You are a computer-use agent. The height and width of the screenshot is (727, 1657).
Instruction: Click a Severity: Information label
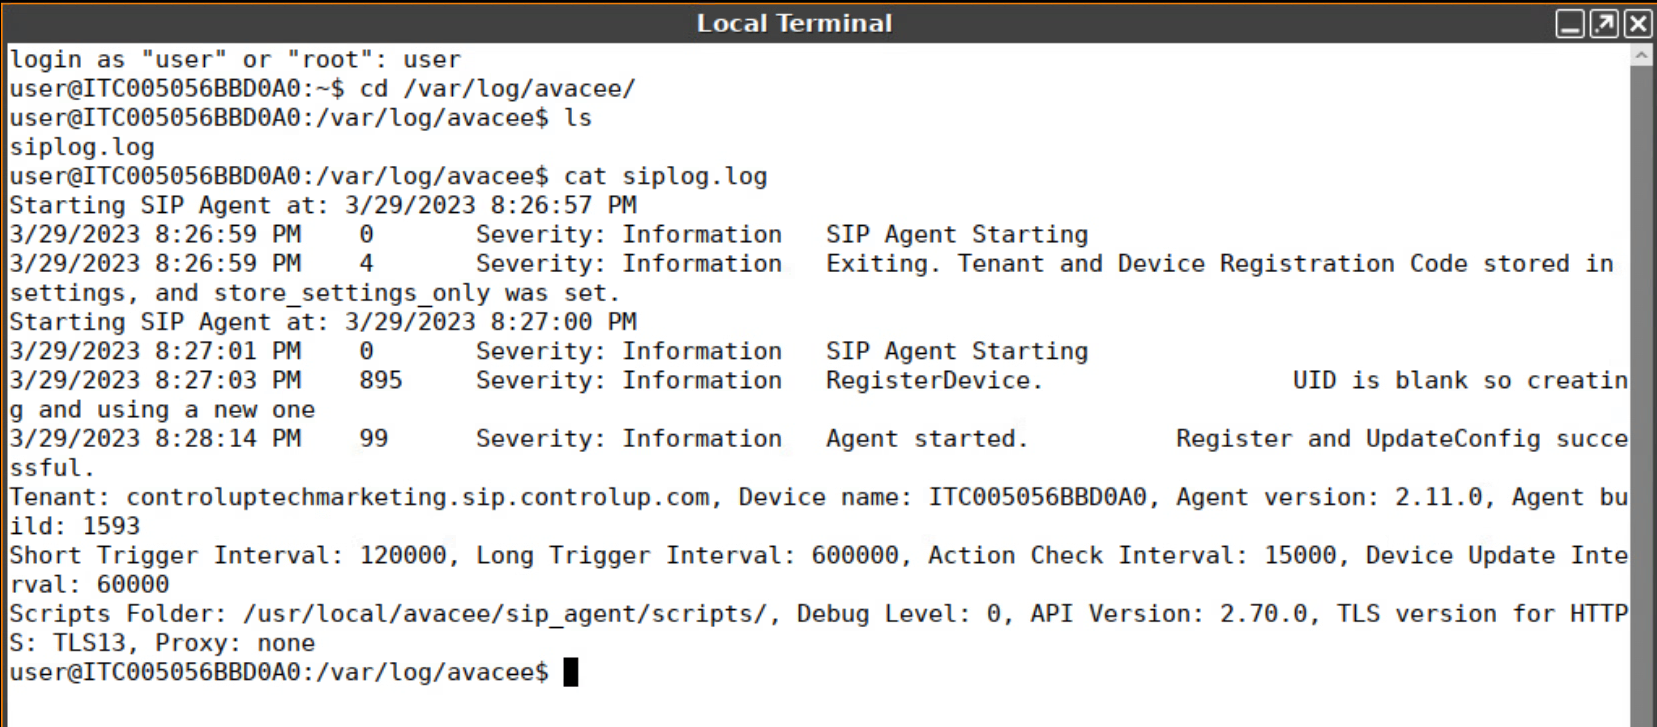(x=628, y=234)
